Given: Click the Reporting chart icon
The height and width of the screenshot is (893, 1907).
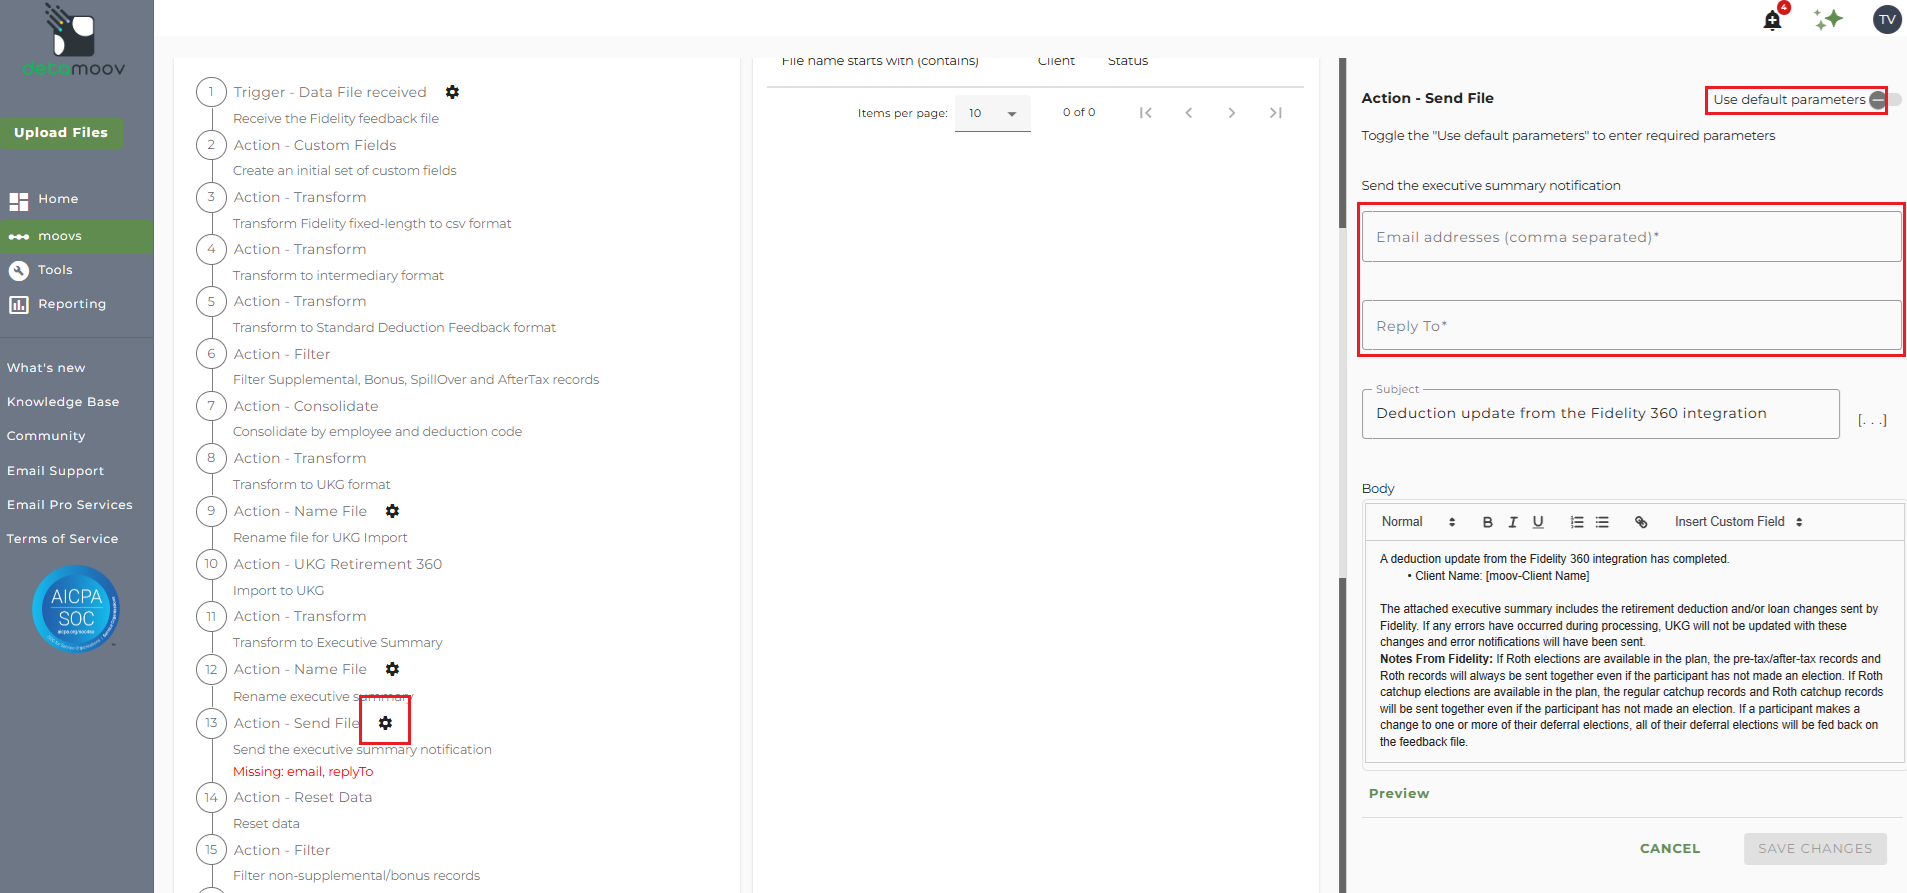Looking at the screenshot, I should coord(18,305).
